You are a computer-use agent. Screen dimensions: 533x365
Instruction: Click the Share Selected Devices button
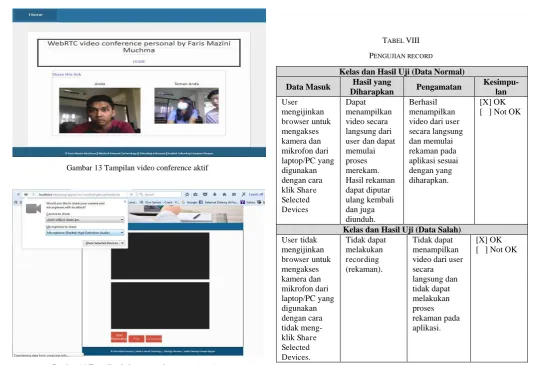(x=102, y=243)
